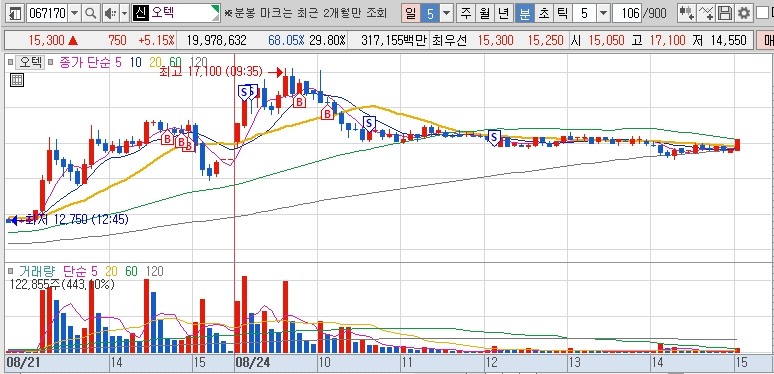Click the B buy marker below the 17,100 peak
The width and height of the screenshot is (774, 374).
coord(299,102)
